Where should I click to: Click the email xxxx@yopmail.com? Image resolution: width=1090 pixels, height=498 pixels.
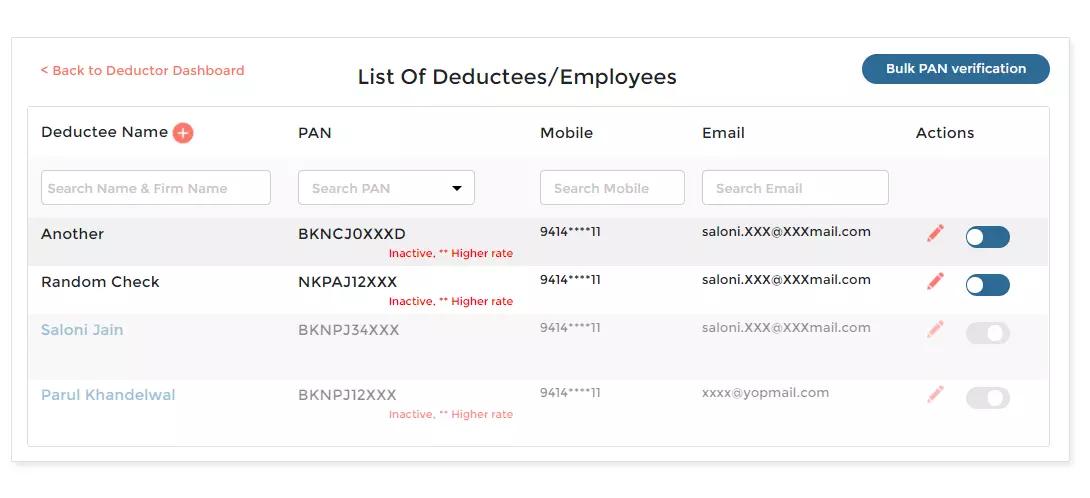765,393
